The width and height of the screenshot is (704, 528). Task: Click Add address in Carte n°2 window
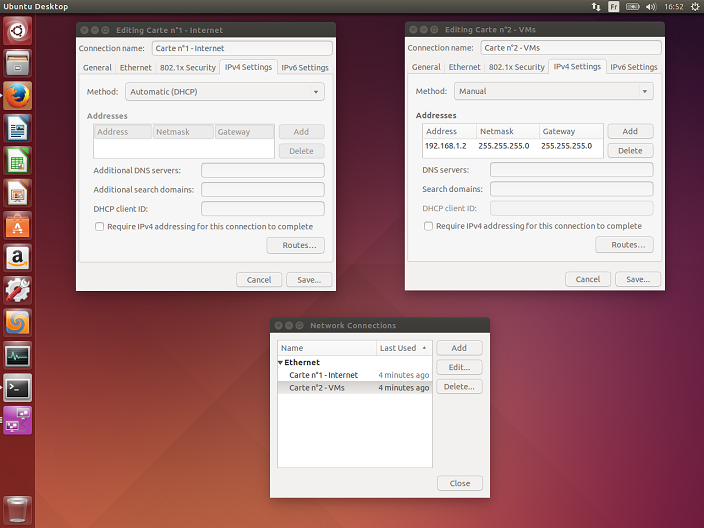point(630,131)
